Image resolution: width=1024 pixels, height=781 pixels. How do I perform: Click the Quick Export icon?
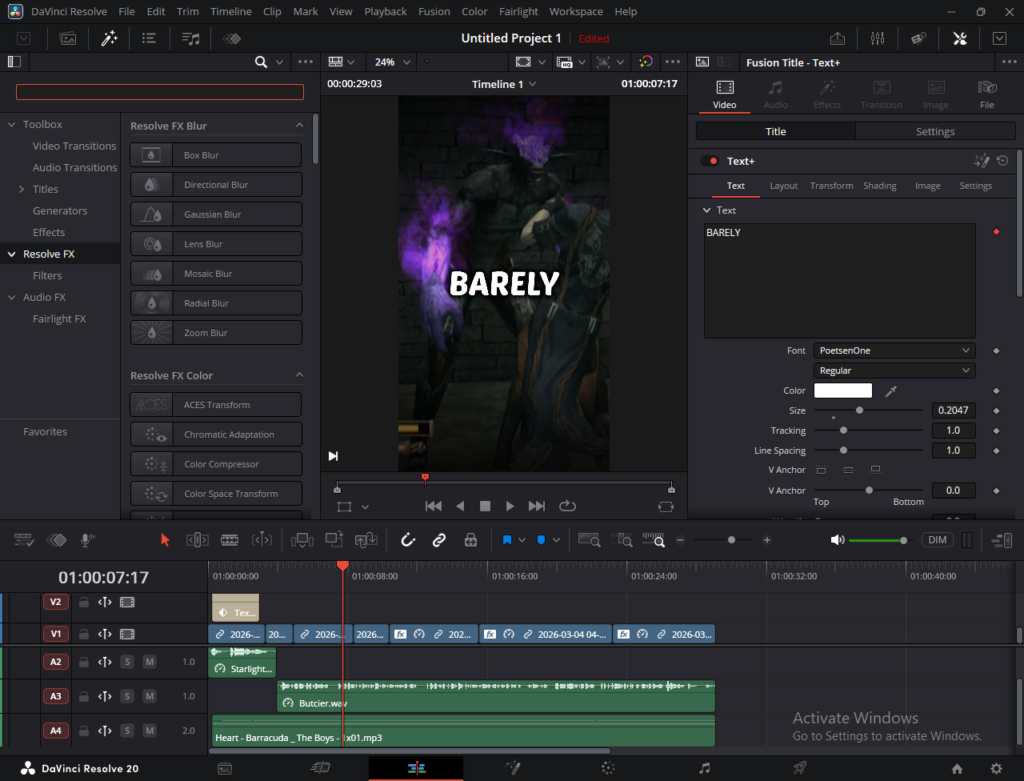point(837,39)
